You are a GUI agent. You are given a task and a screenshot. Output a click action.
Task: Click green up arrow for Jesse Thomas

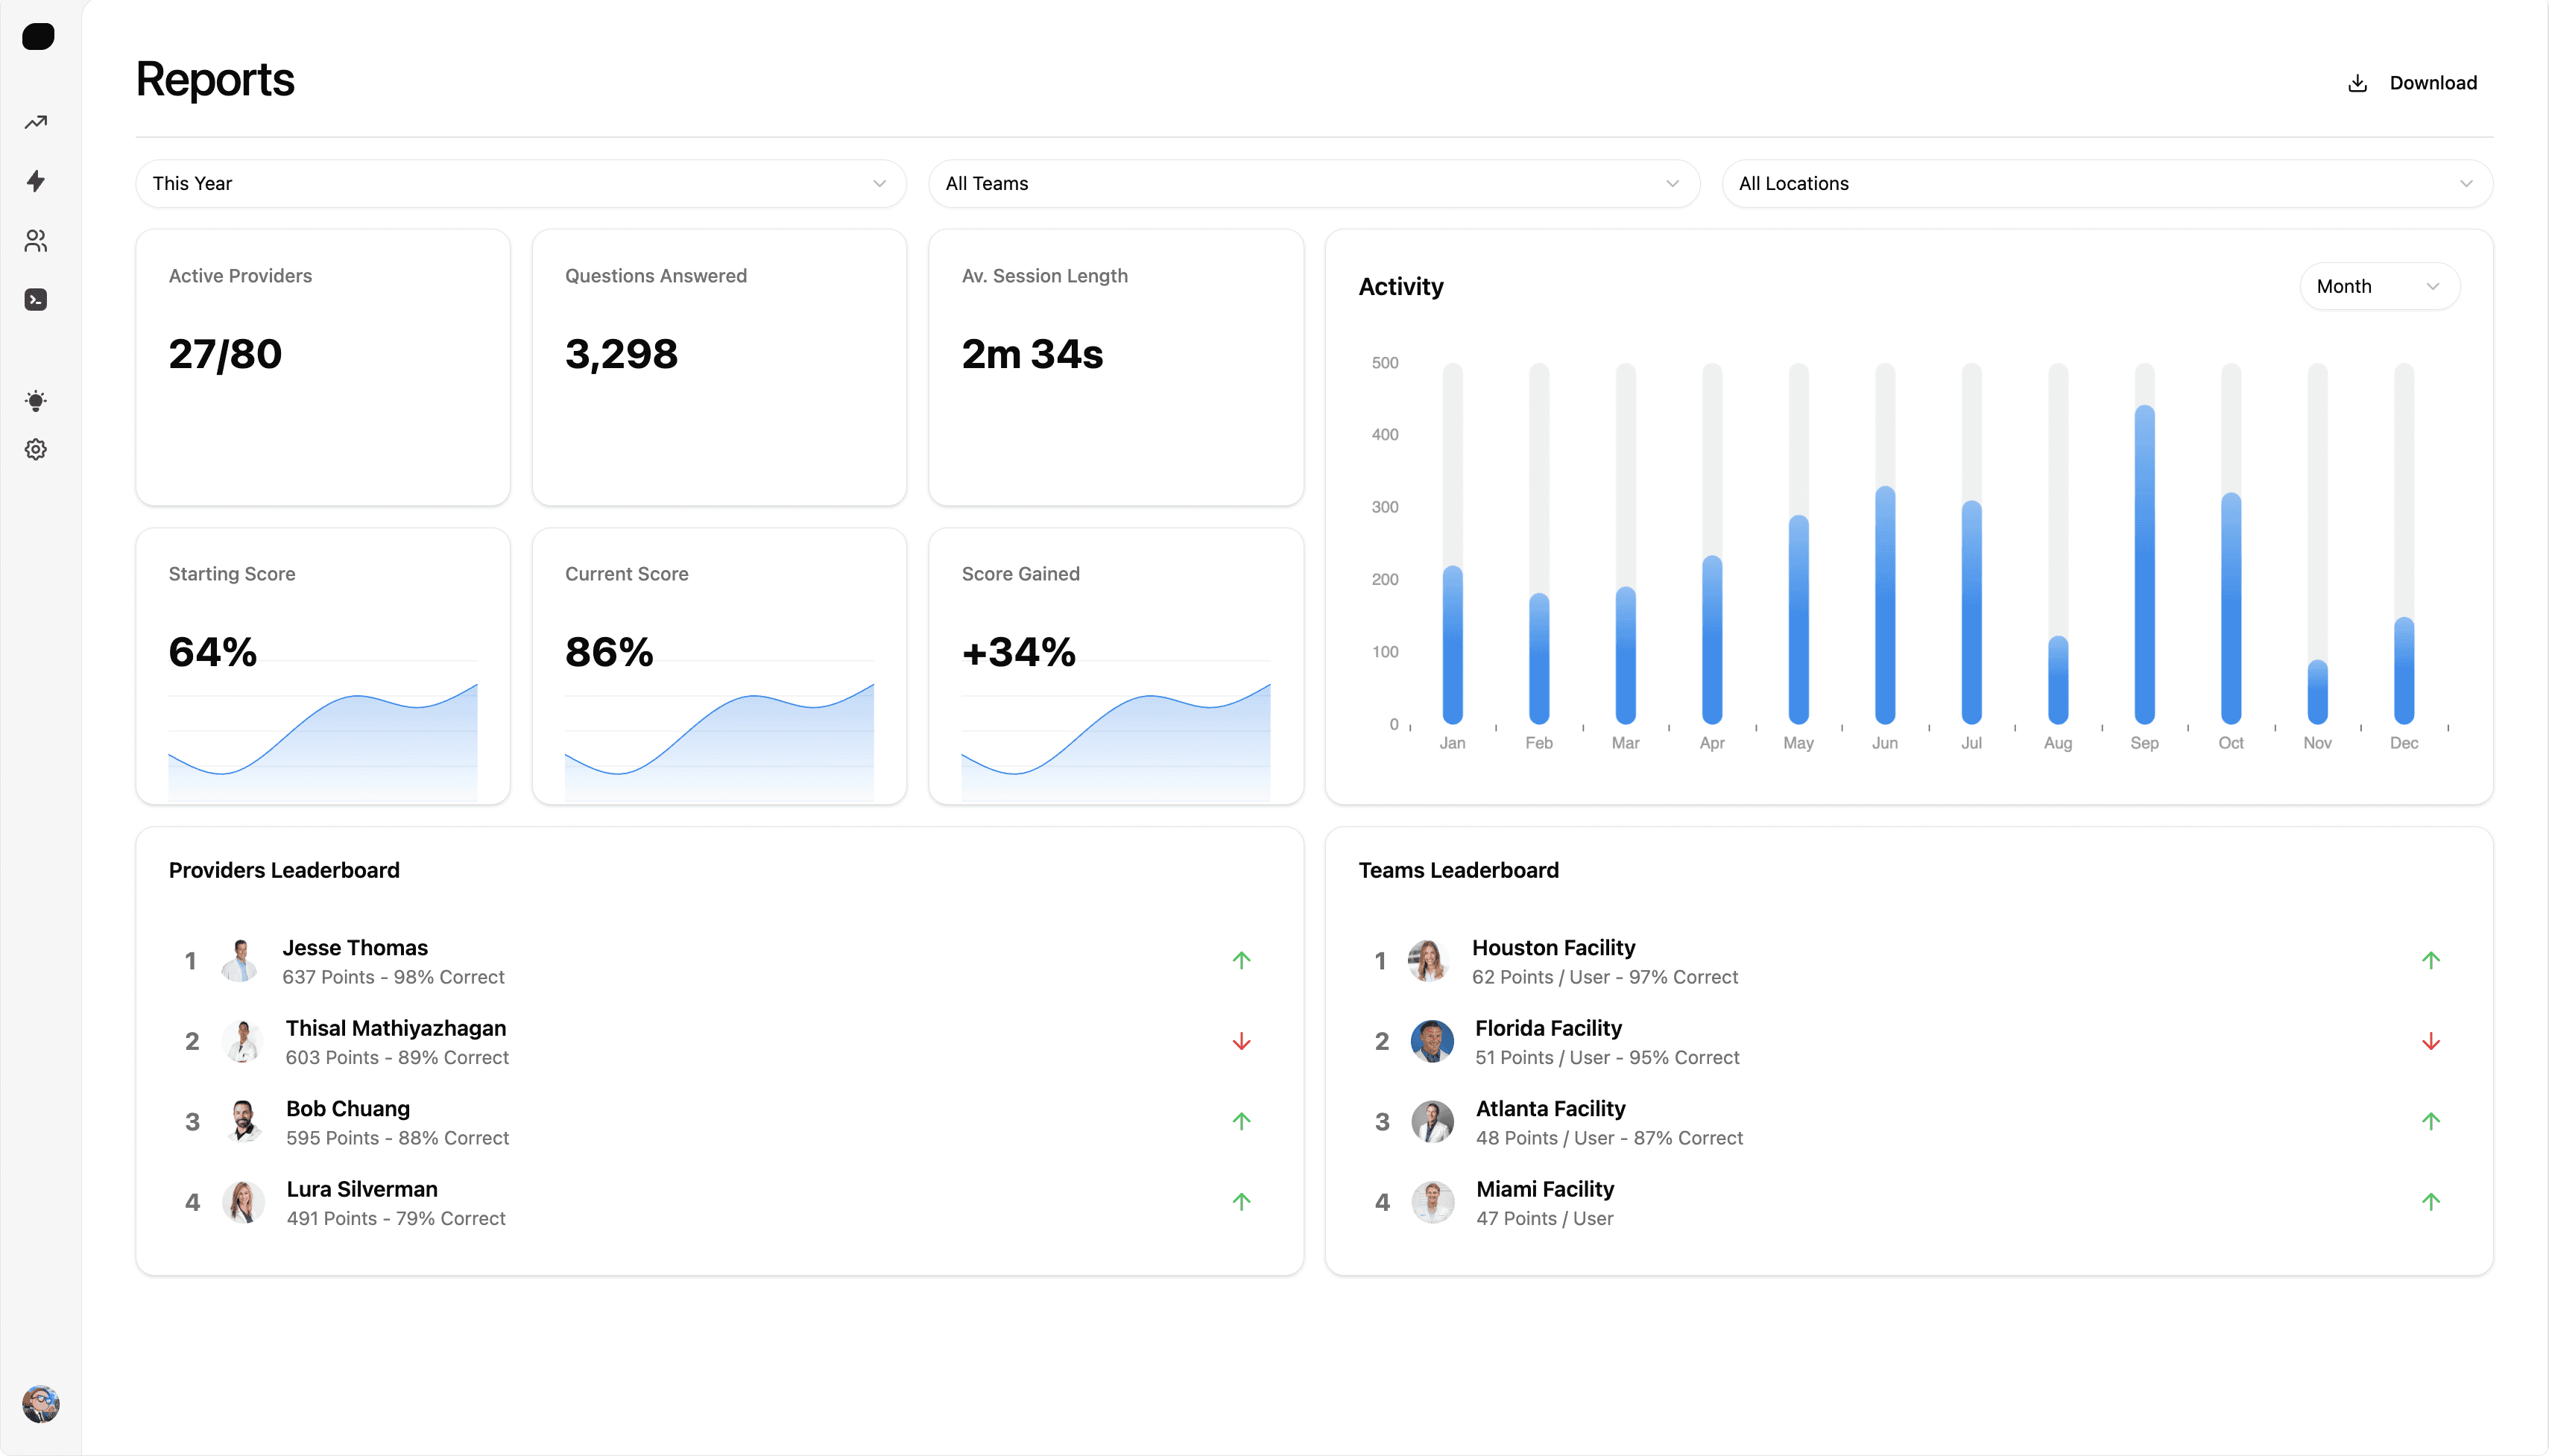(1241, 961)
